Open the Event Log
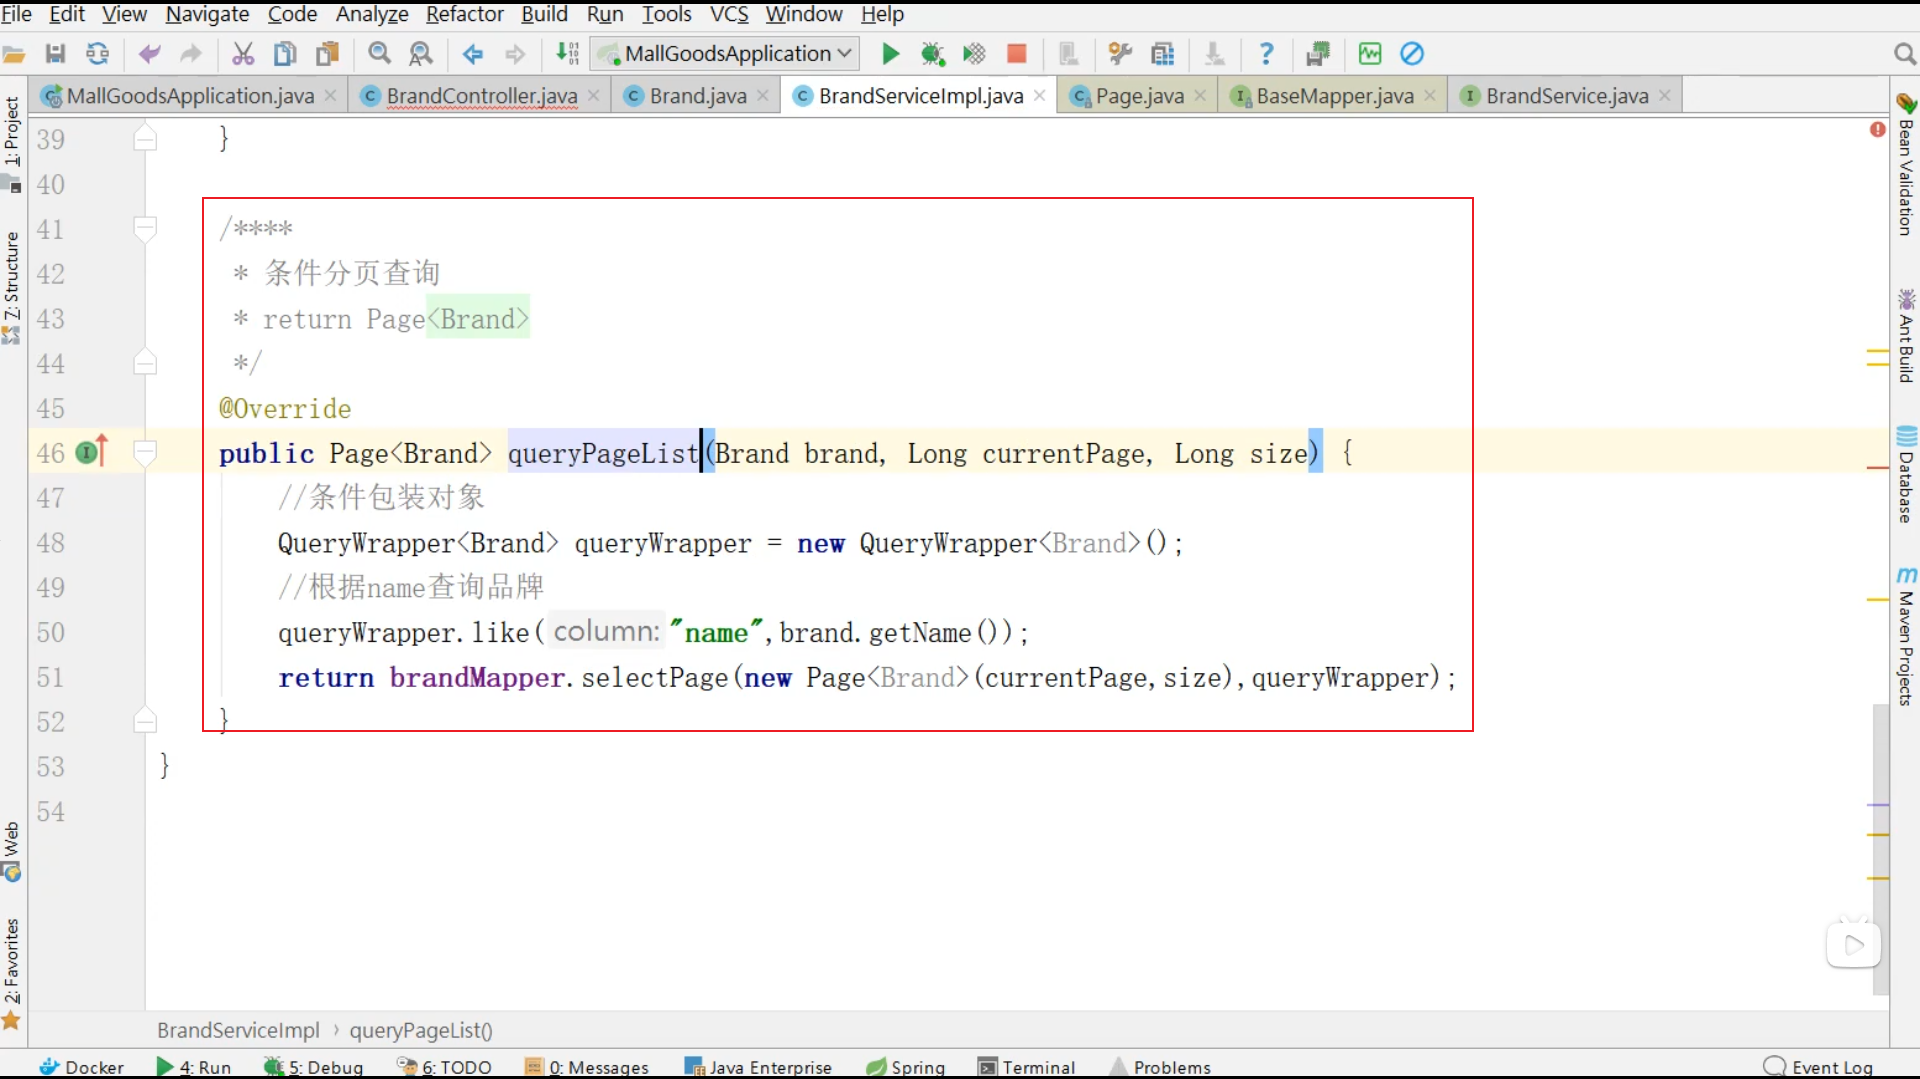 (1833, 1067)
